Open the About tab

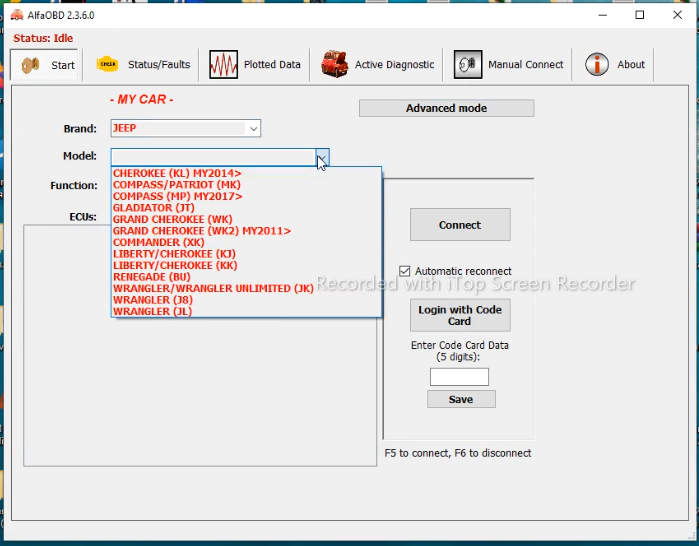pyautogui.click(x=631, y=65)
